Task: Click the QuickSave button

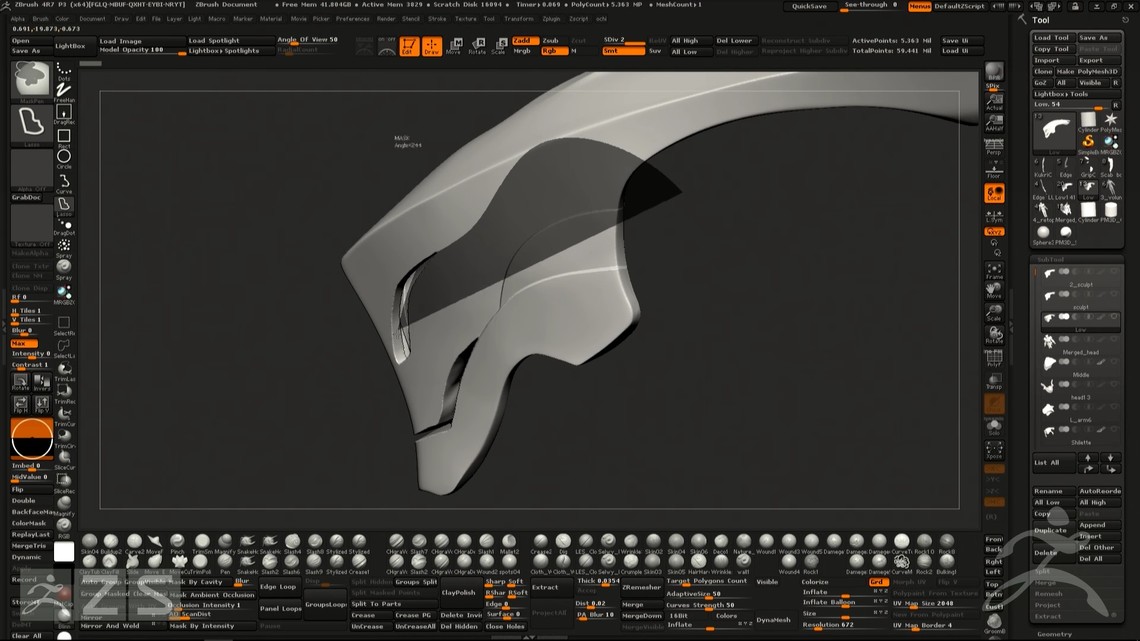Action: coord(809,6)
